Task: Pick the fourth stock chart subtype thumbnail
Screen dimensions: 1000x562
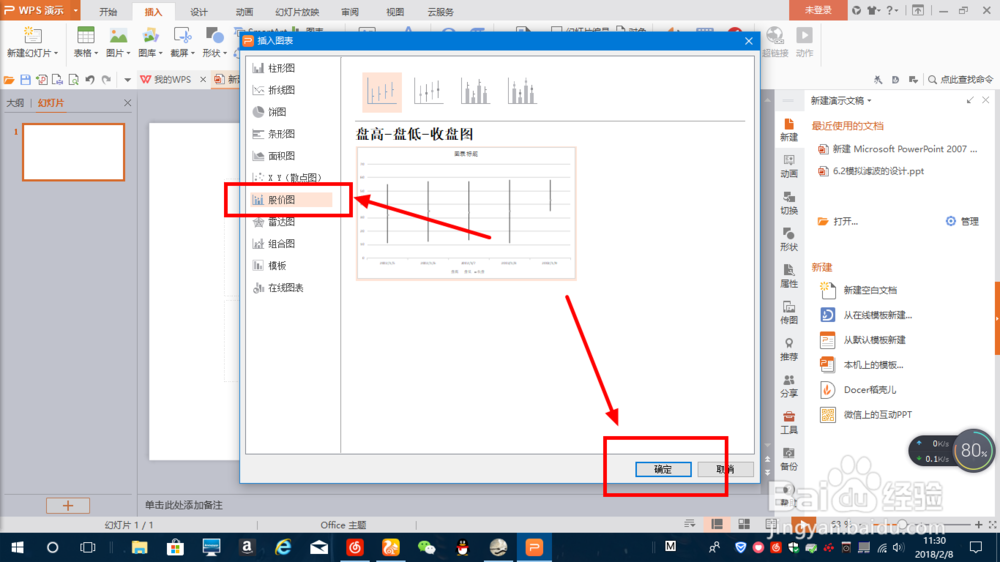Action: click(522, 92)
